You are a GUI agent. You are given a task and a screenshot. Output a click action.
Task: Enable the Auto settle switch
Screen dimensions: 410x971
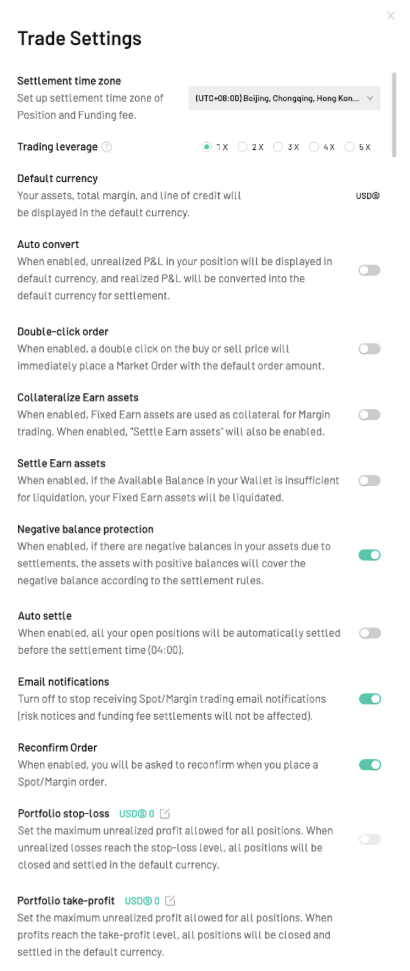pyautogui.click(x=369, y=633)
